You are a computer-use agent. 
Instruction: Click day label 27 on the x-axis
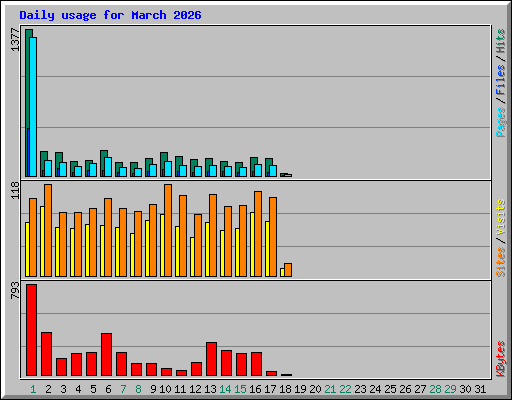point(420,389)
